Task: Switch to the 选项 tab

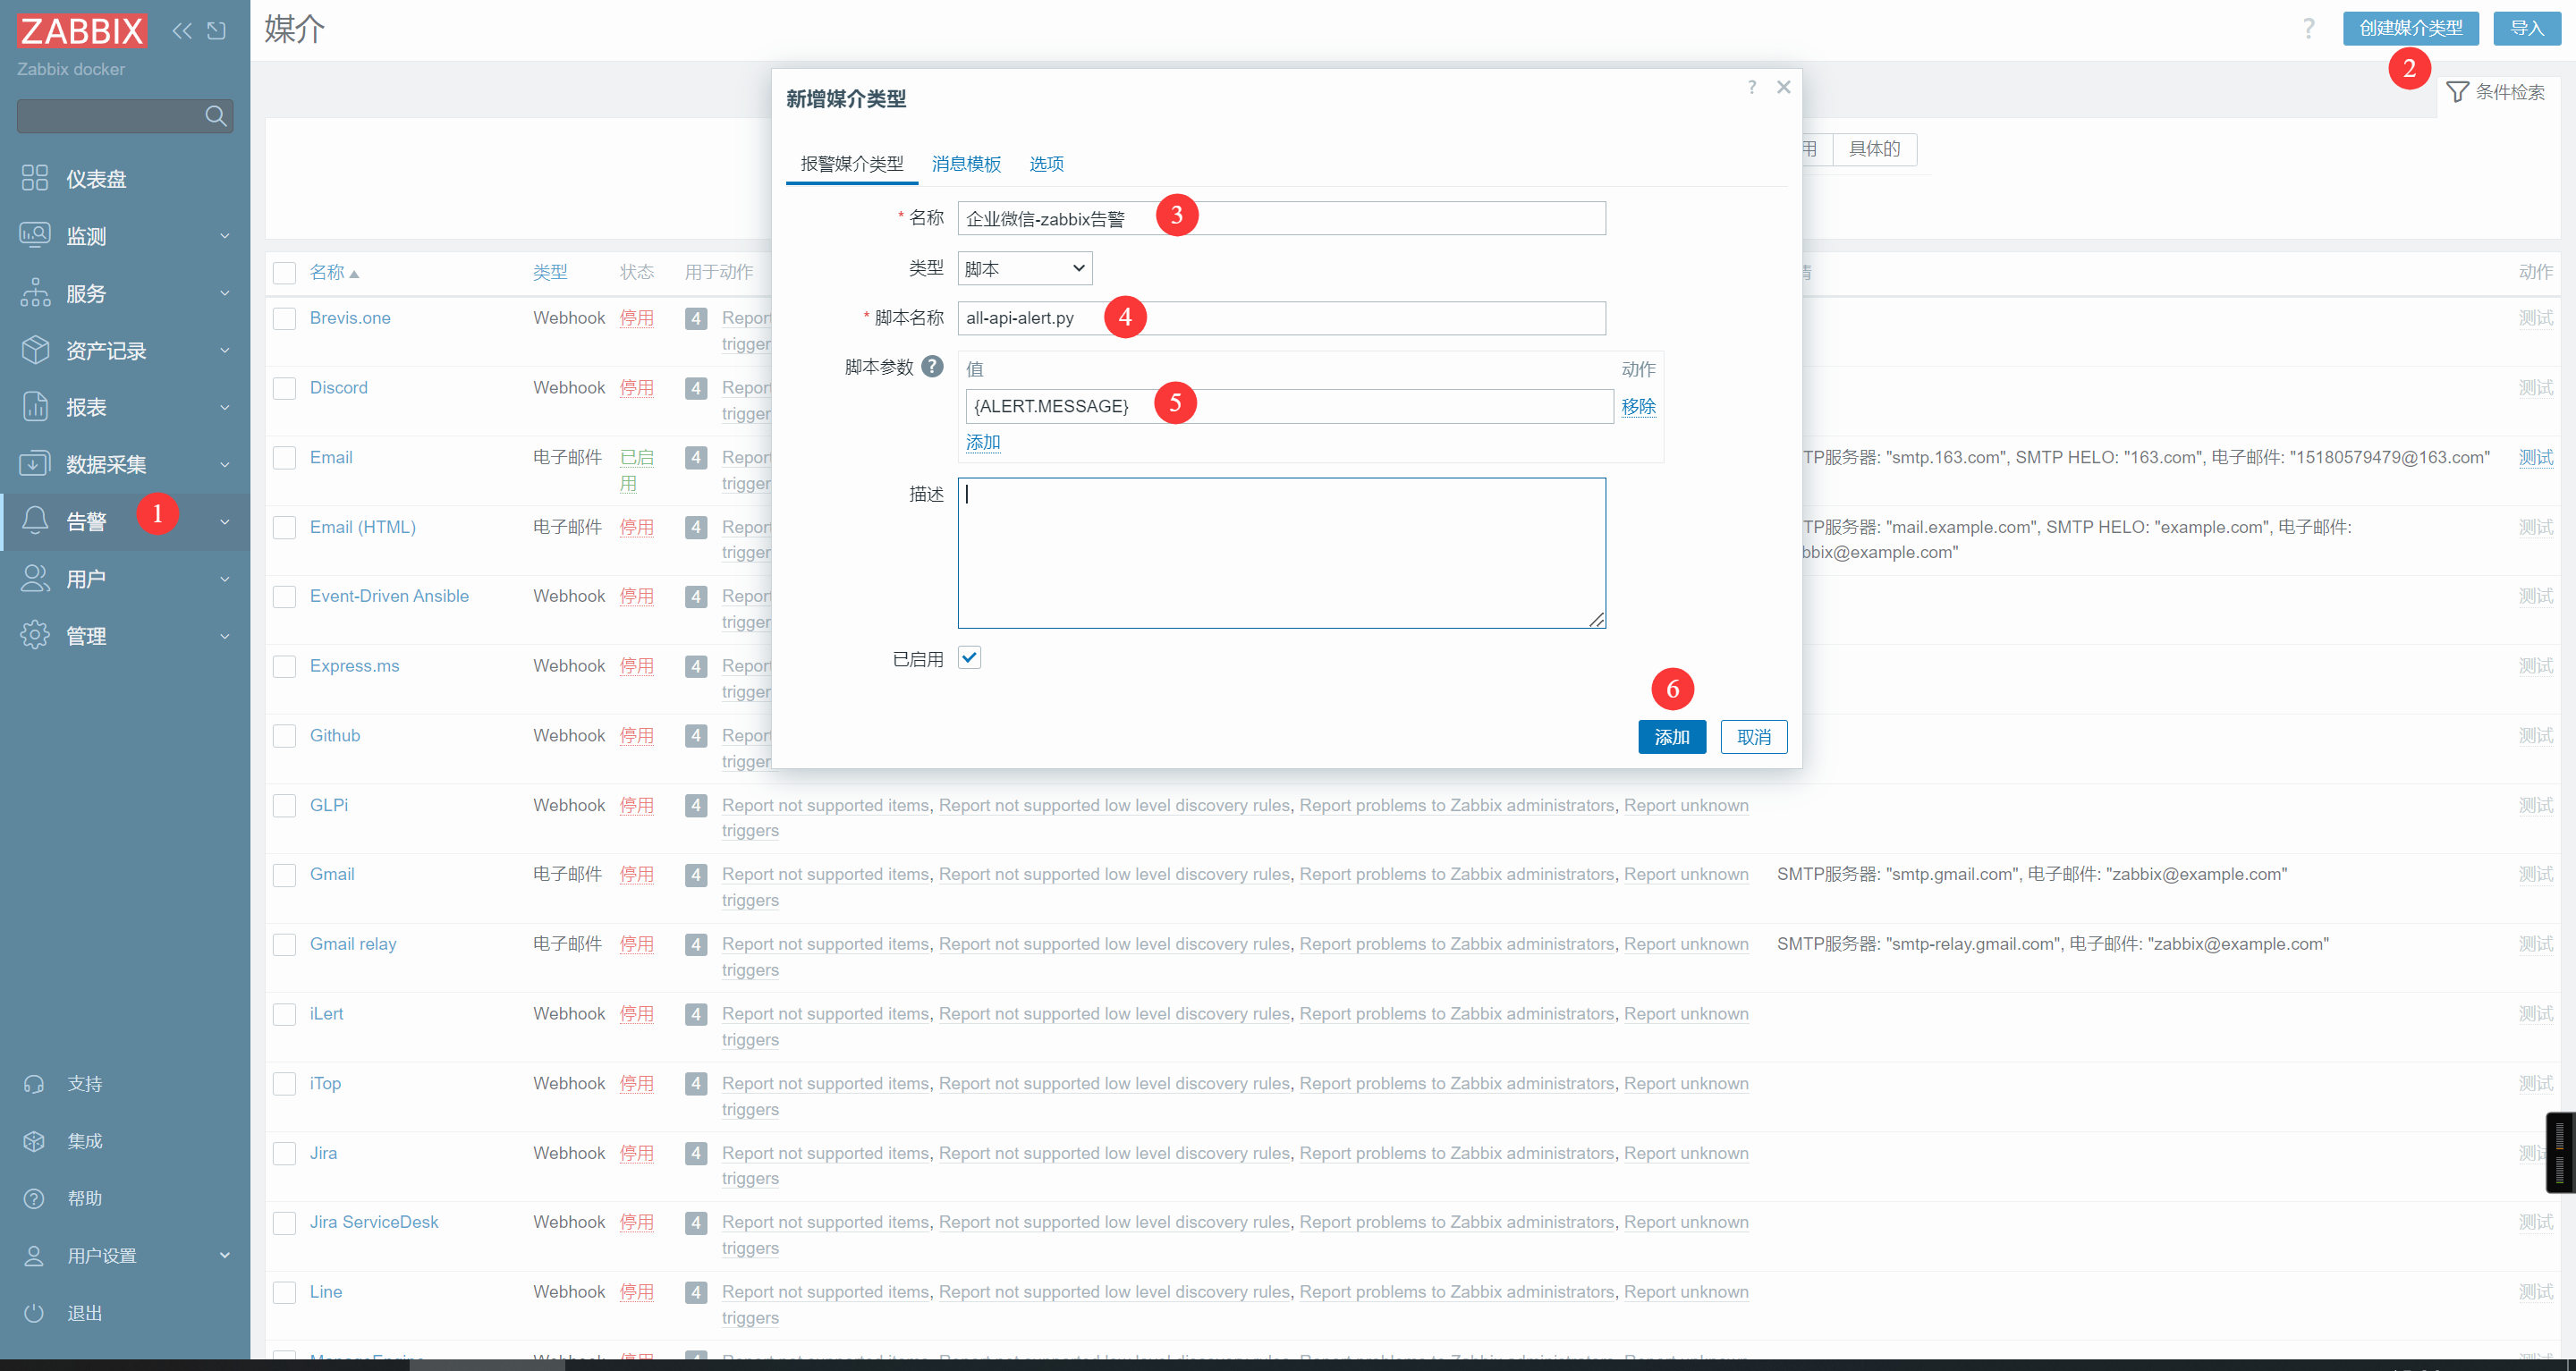Action: pyautogui.click(x=1046, y=164)
